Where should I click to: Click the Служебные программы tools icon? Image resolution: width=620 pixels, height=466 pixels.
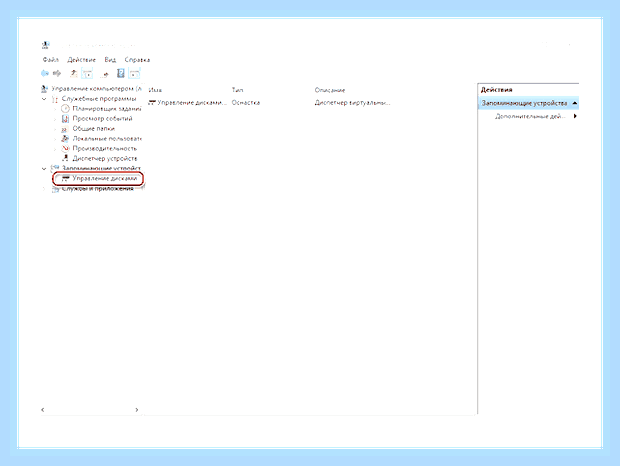click(x=55, y=99)
